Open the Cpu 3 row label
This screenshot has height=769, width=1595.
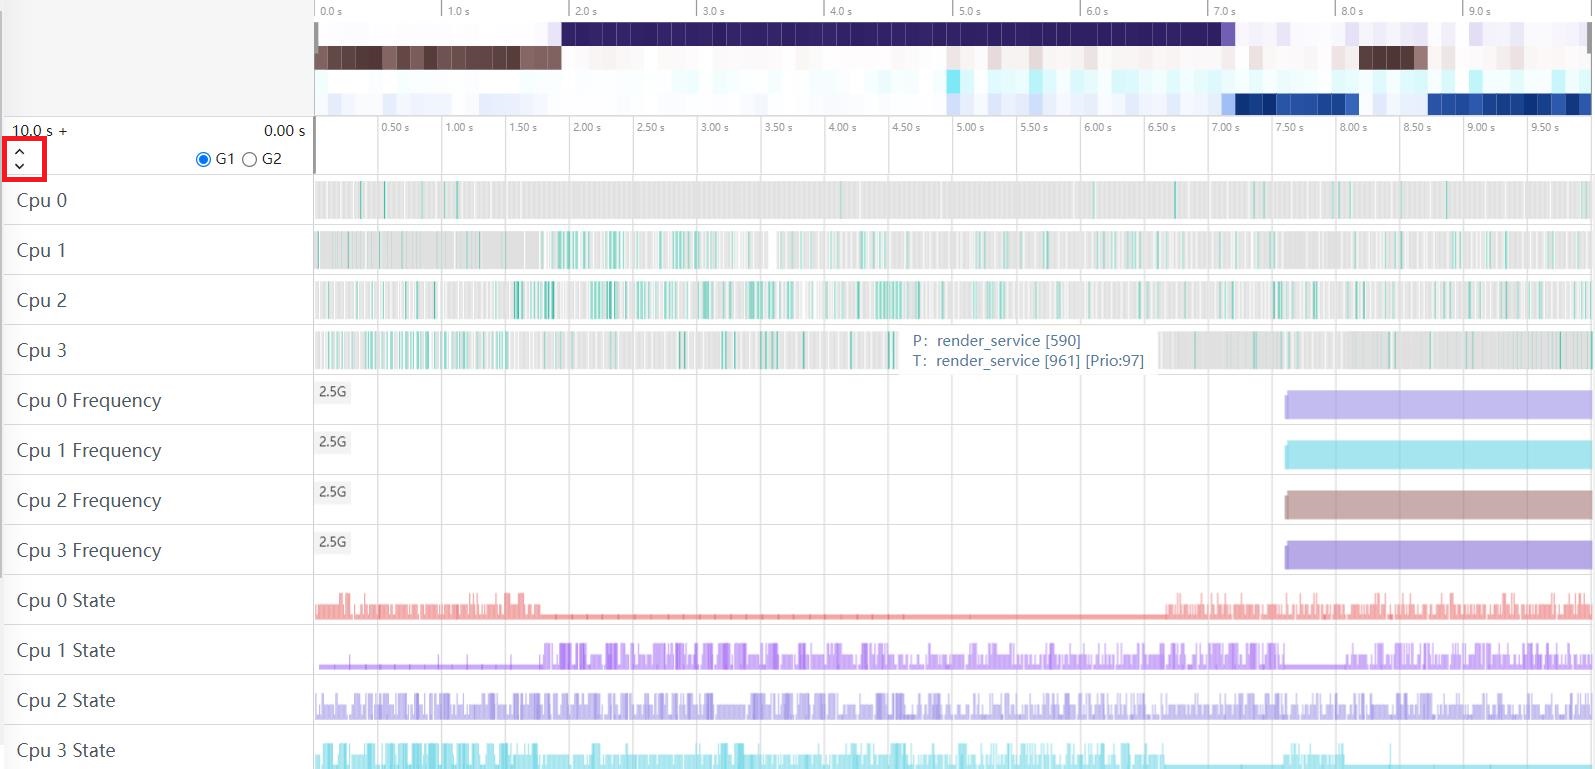click(x=42, y=350)
